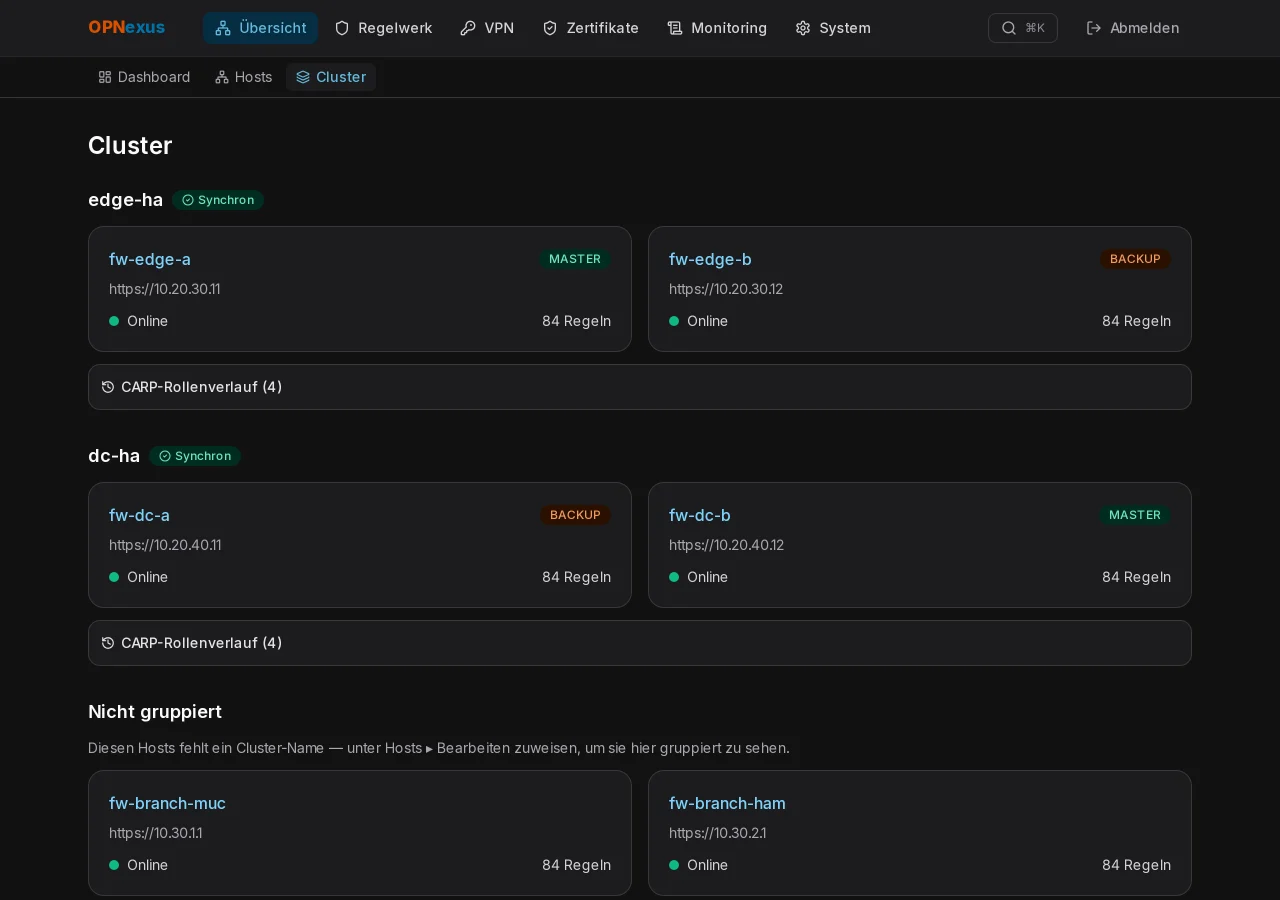Click the BACKUP badge on fw-dc-a
This screenshot has height=900, width=1280.
point(575,515)
